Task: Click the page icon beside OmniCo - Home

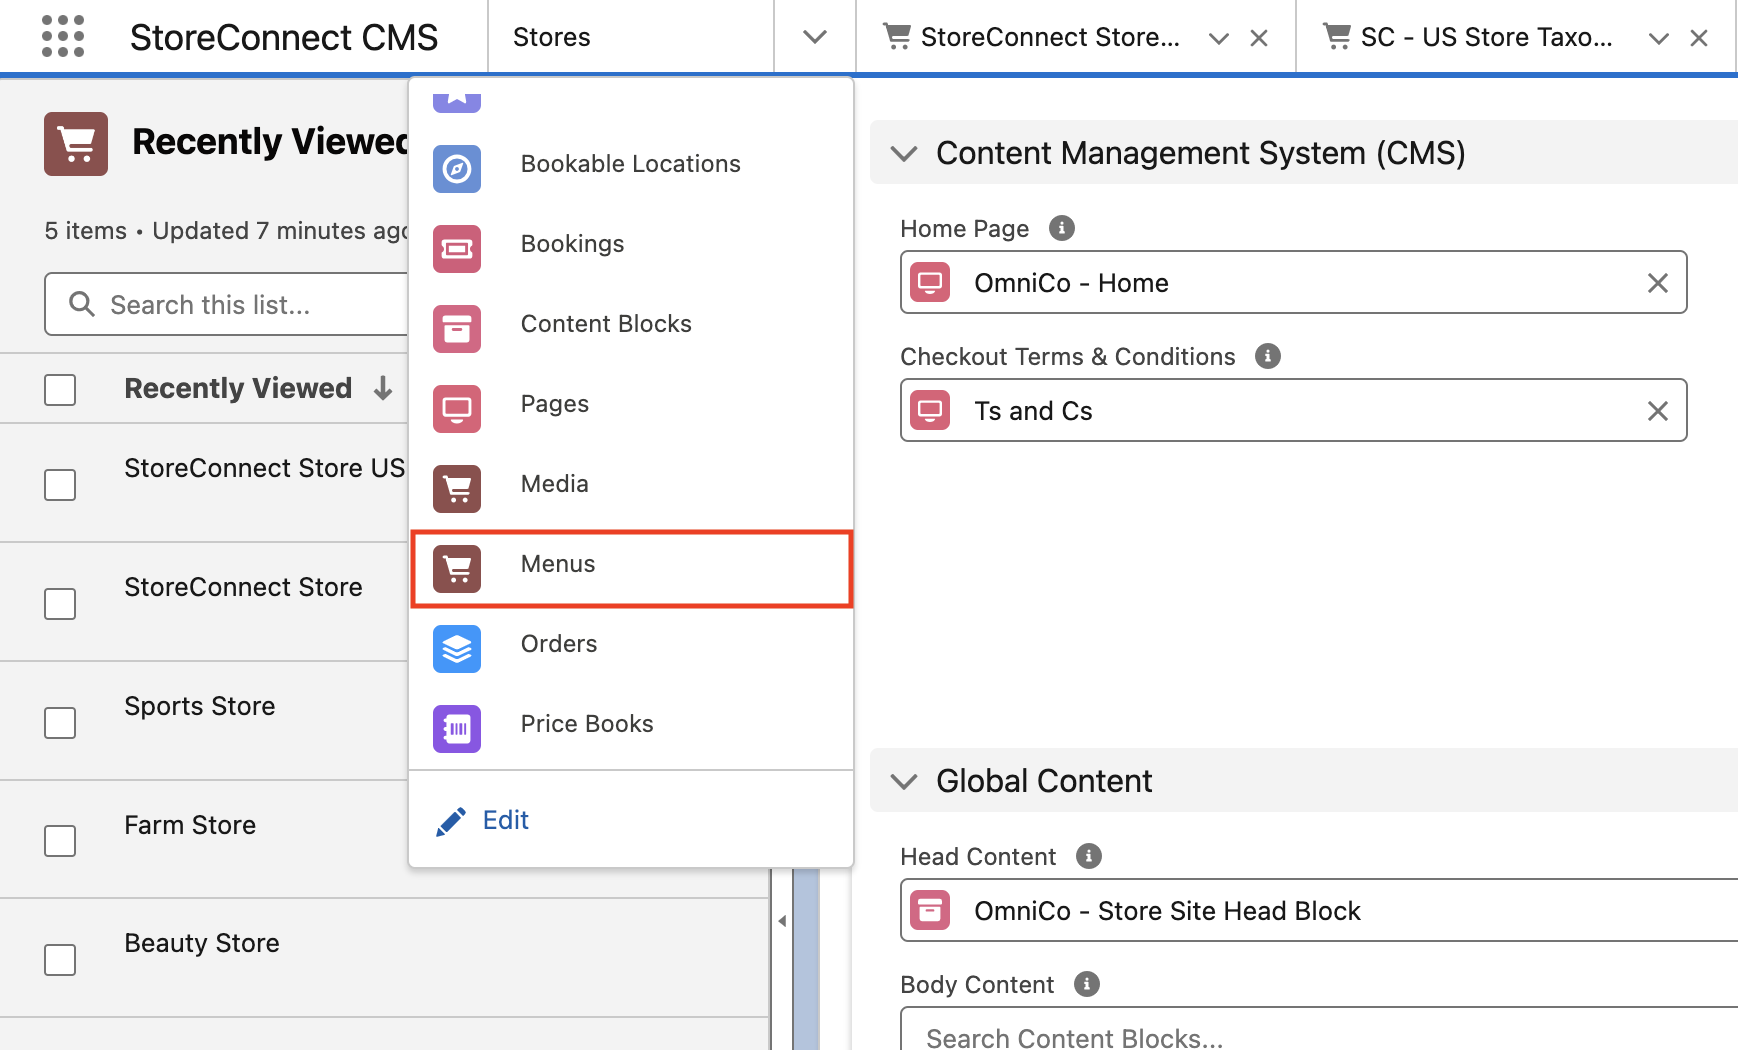Action: click(930, 282)
